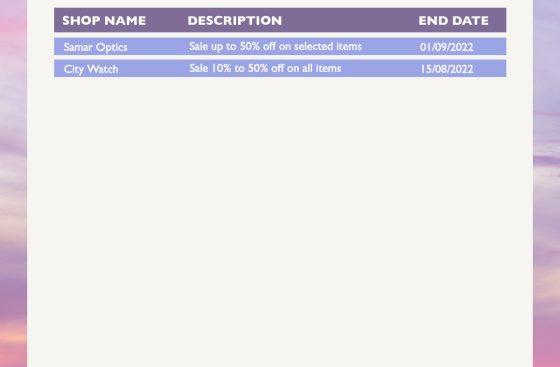560x367 pixels.
Task: Click the word 'Optics' in first row
Action: [x=111, y=47]
